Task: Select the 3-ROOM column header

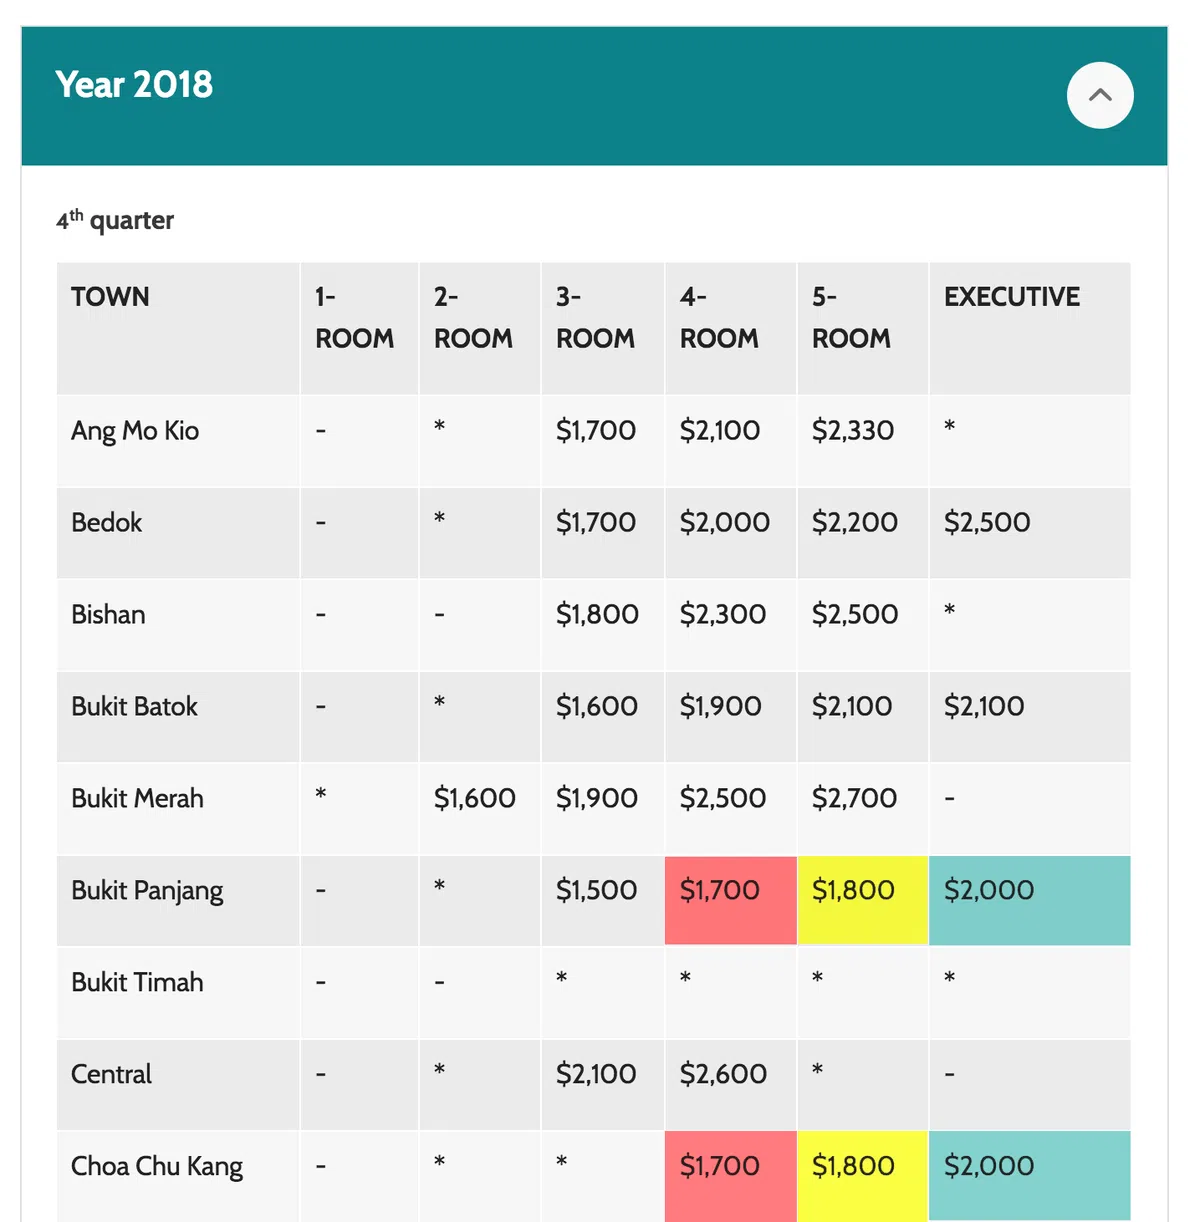Action: pyautogui.click(x=595, y=318)
